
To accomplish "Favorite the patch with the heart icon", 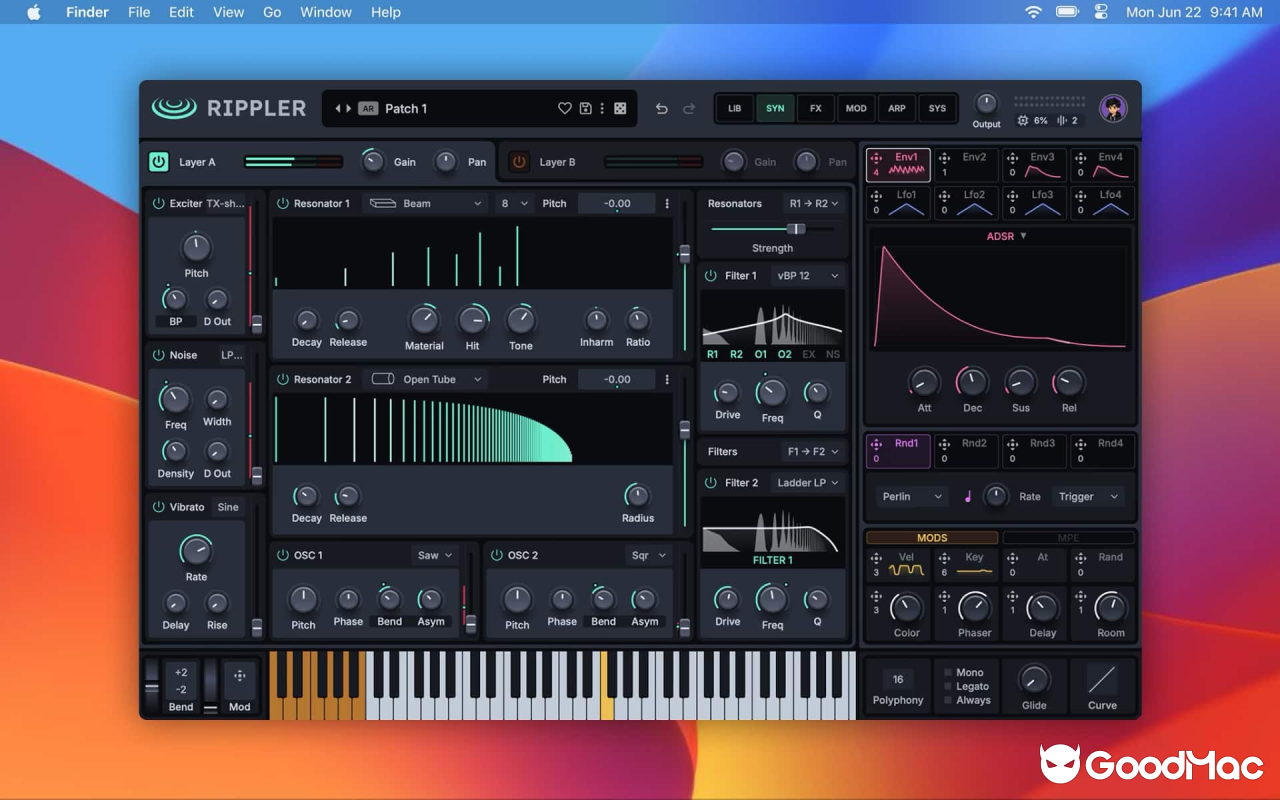I will point(565,108).
